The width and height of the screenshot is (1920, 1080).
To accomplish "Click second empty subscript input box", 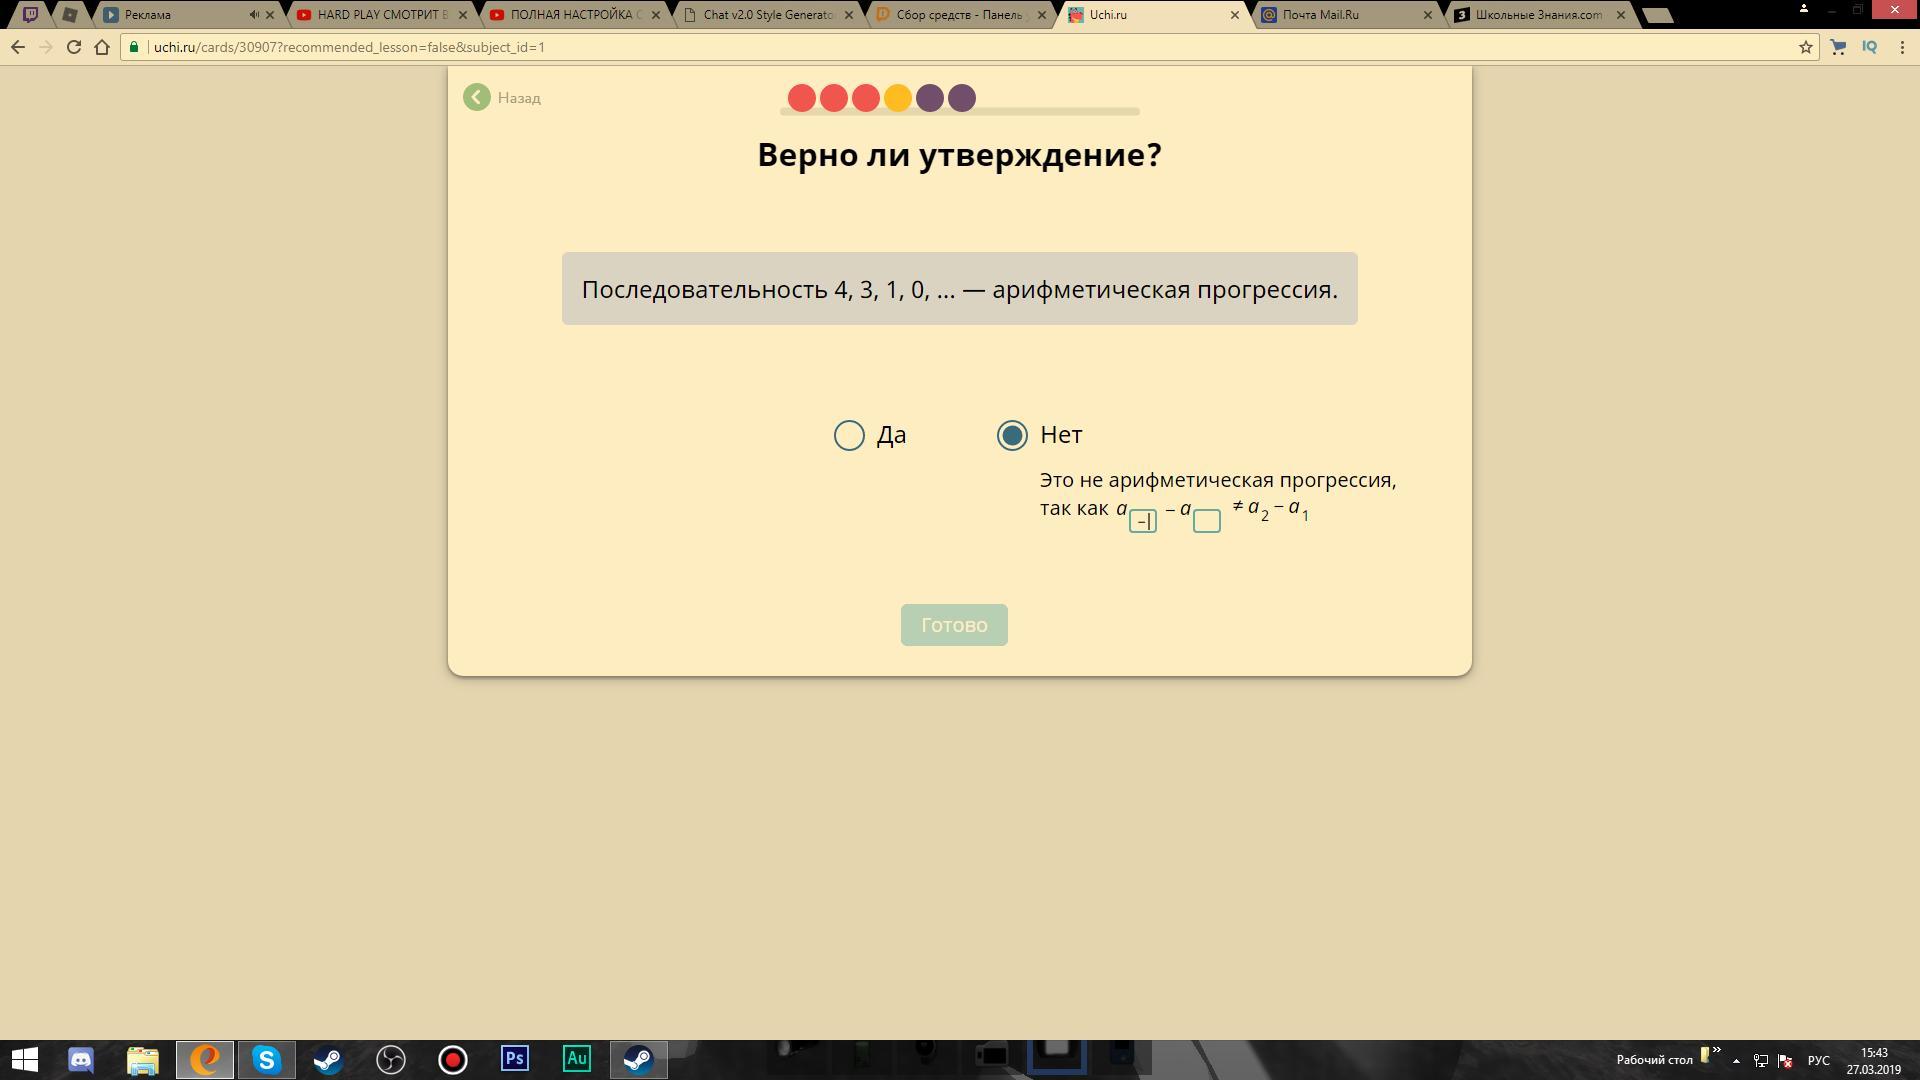I will point(1206,521).
